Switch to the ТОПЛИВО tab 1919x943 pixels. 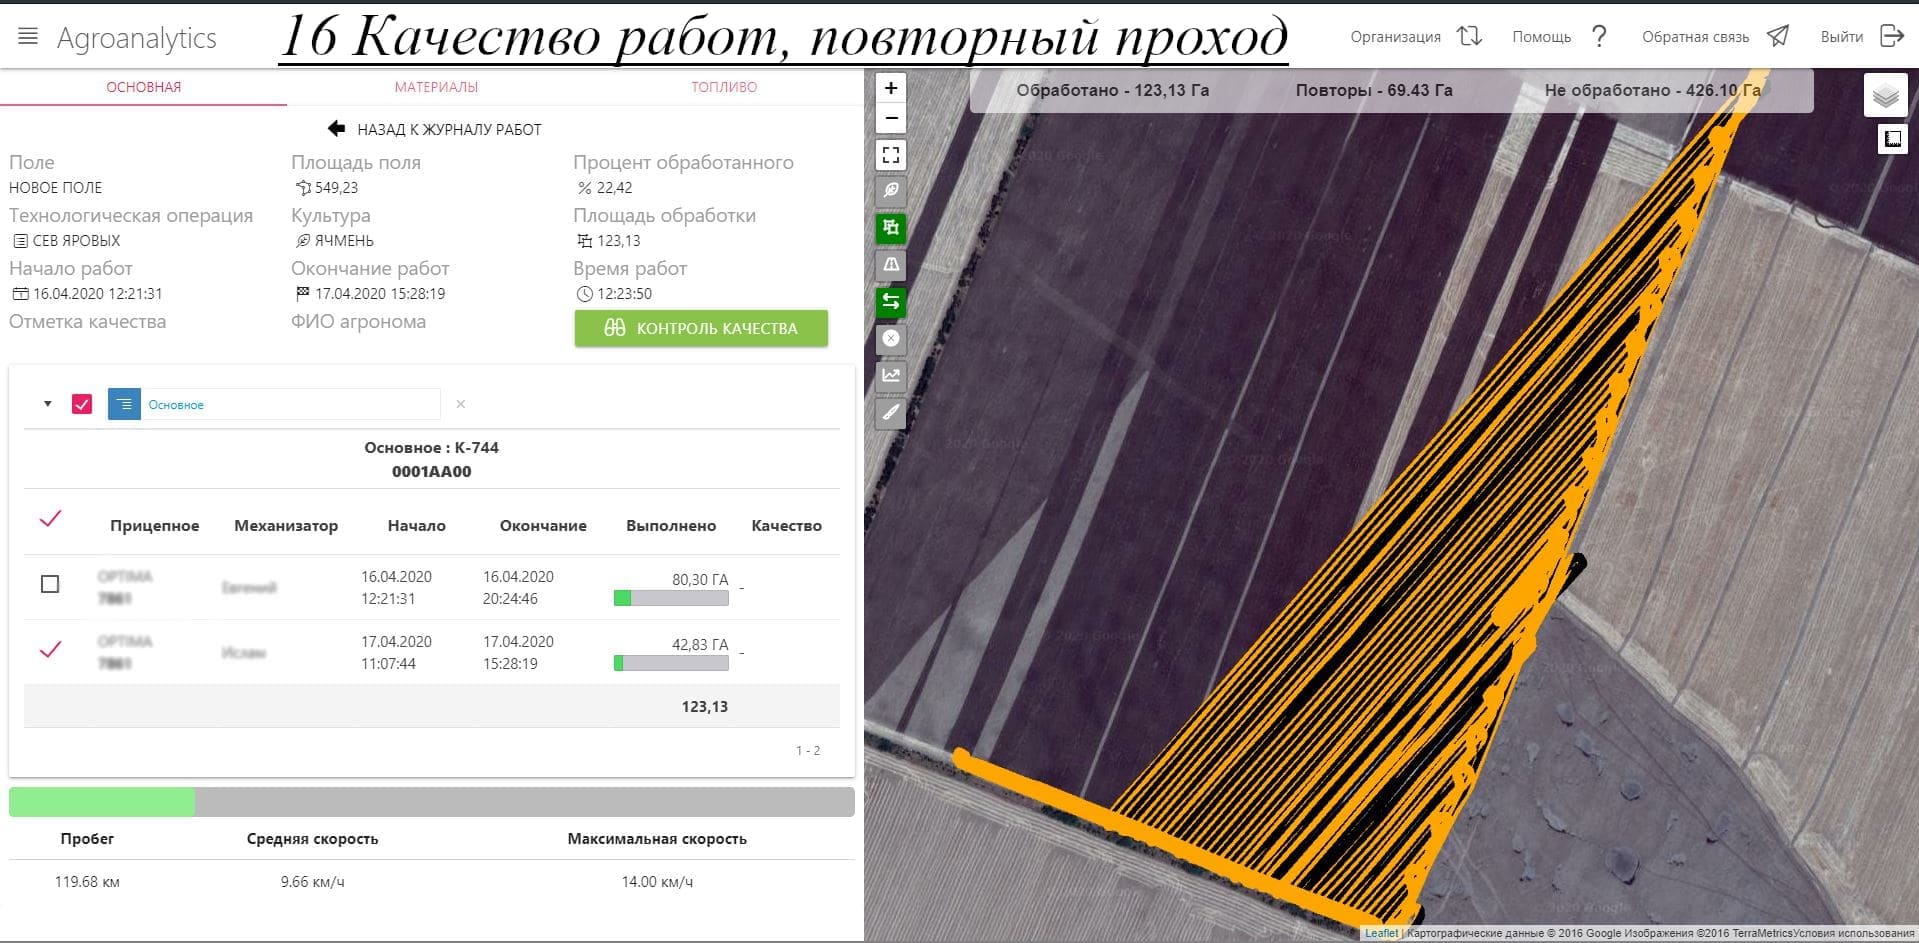tap(723, 87)
